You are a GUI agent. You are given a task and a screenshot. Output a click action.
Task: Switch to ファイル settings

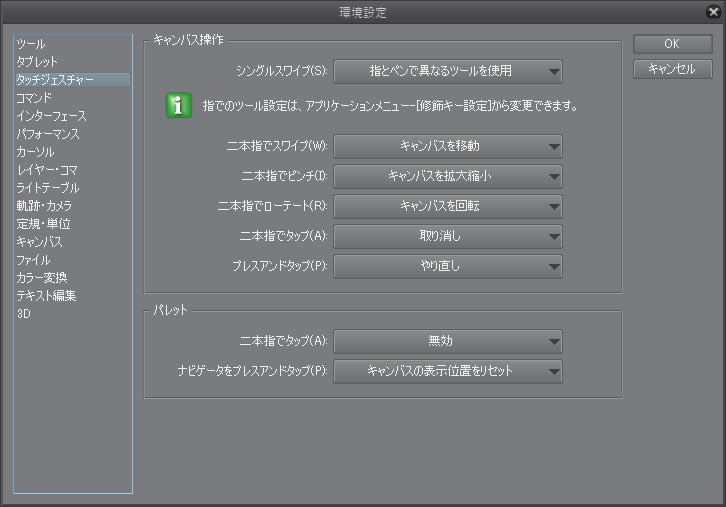(33, 260)
